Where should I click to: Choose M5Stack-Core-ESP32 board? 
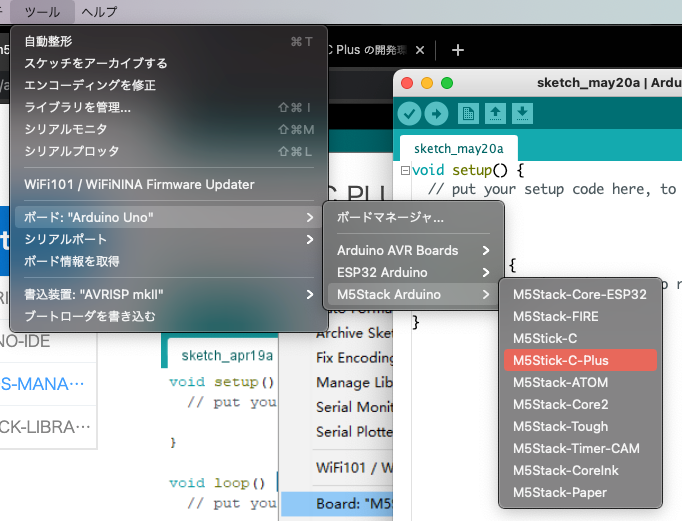tap(580, 294)
